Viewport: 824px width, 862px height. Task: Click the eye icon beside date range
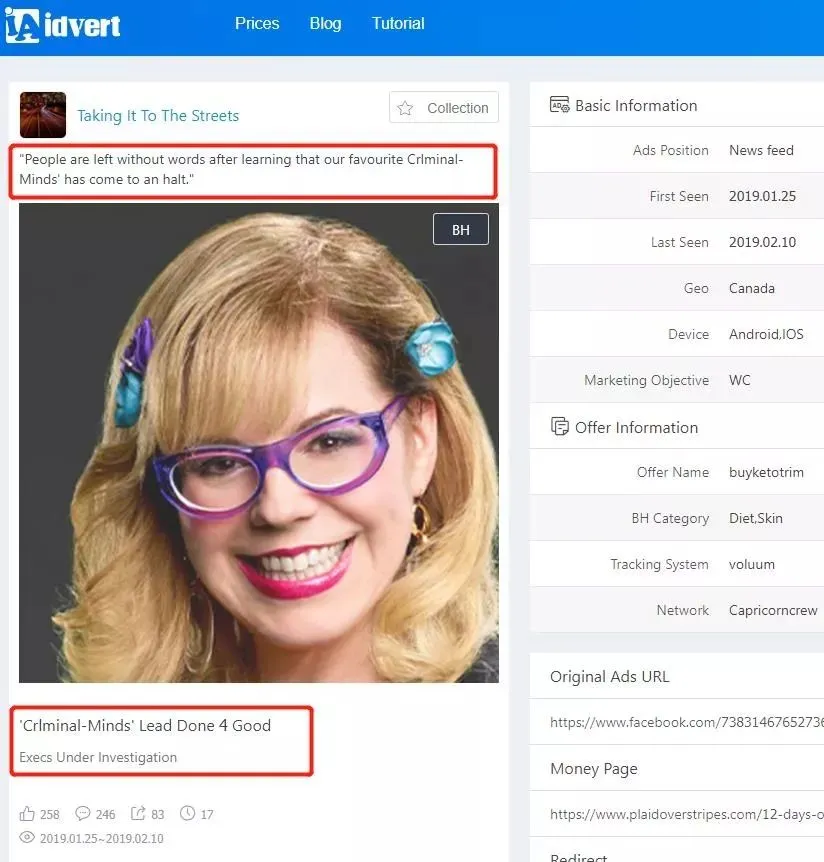tap(27, 837)
